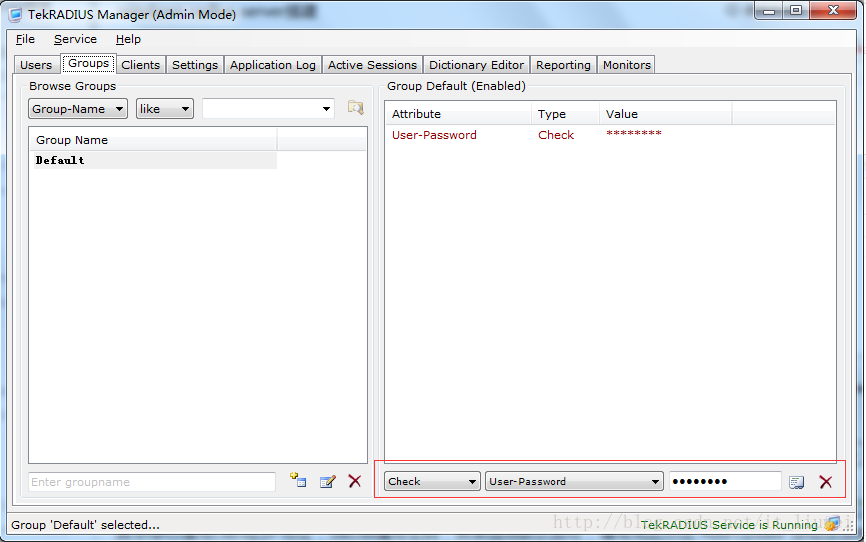Select the Default group row

(155, 160)
